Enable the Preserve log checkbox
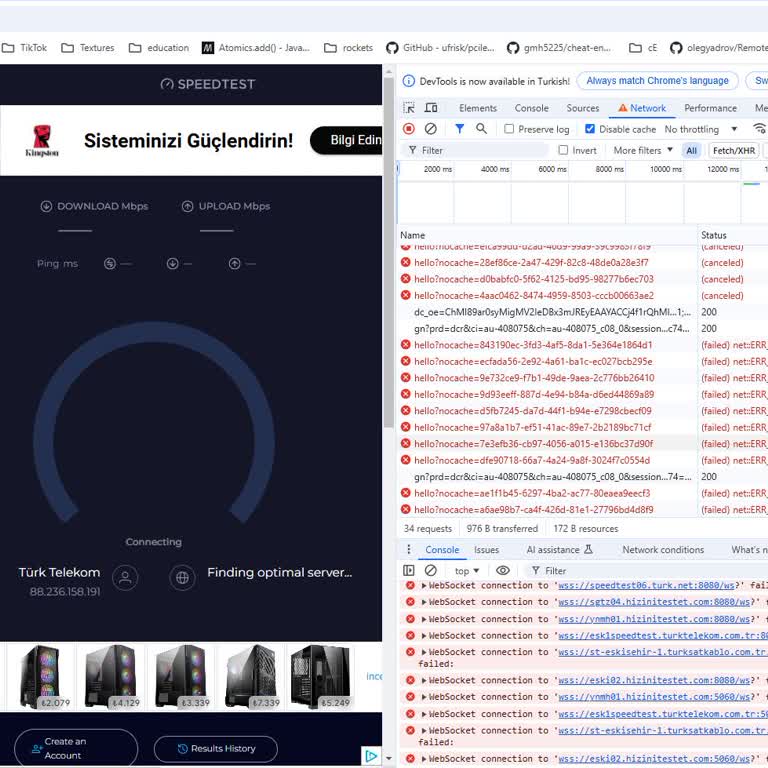Image resolution: width=768 pixels, height=768 pixels. (509, 129)
